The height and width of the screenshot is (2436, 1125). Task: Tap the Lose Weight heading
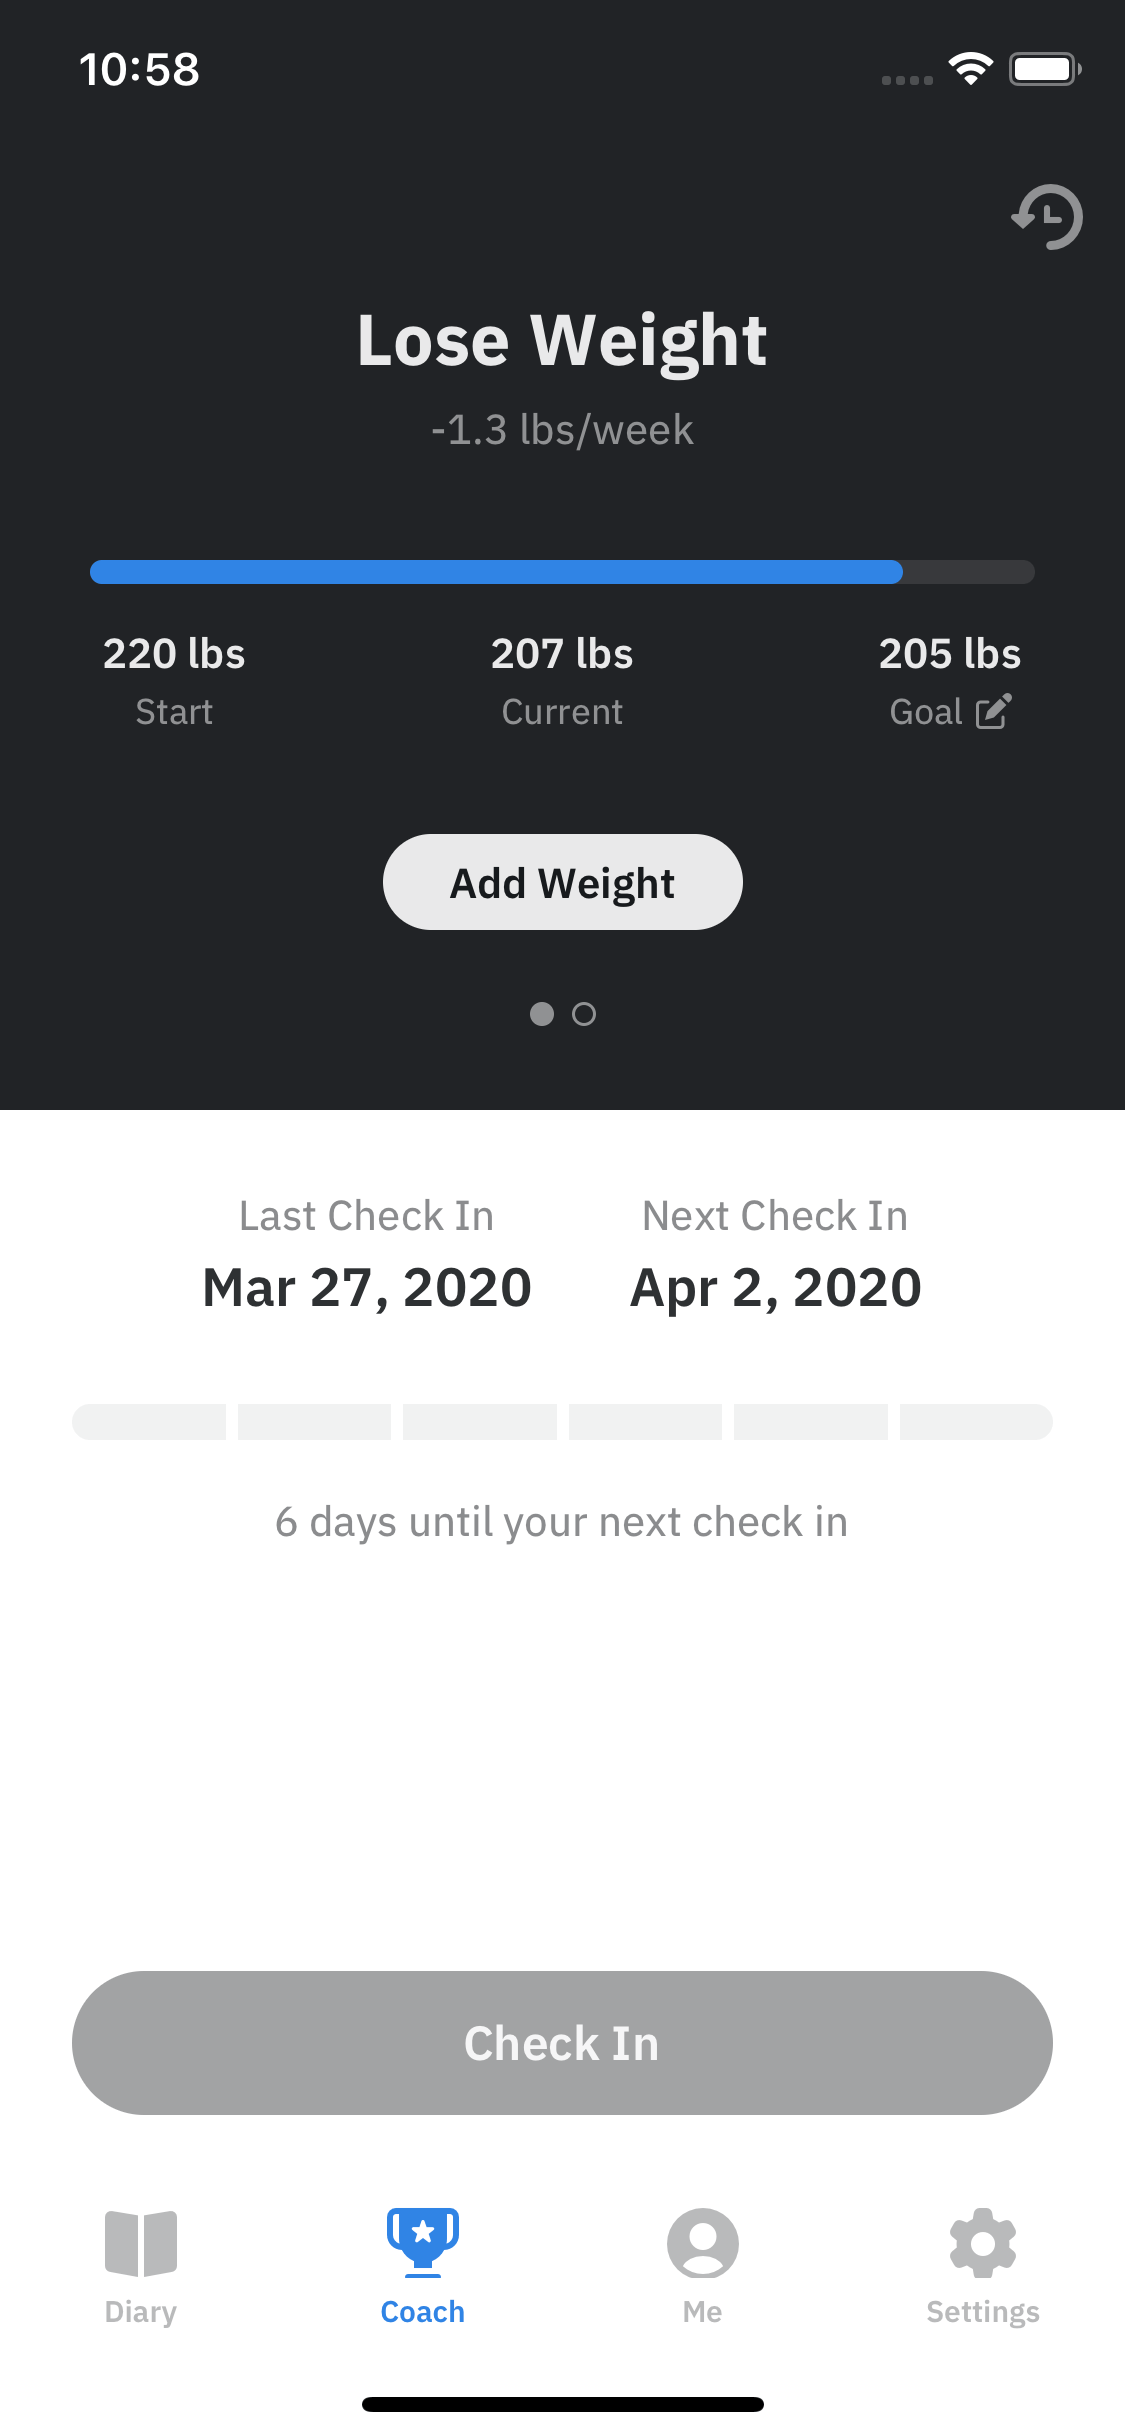(x=562, y=340)
